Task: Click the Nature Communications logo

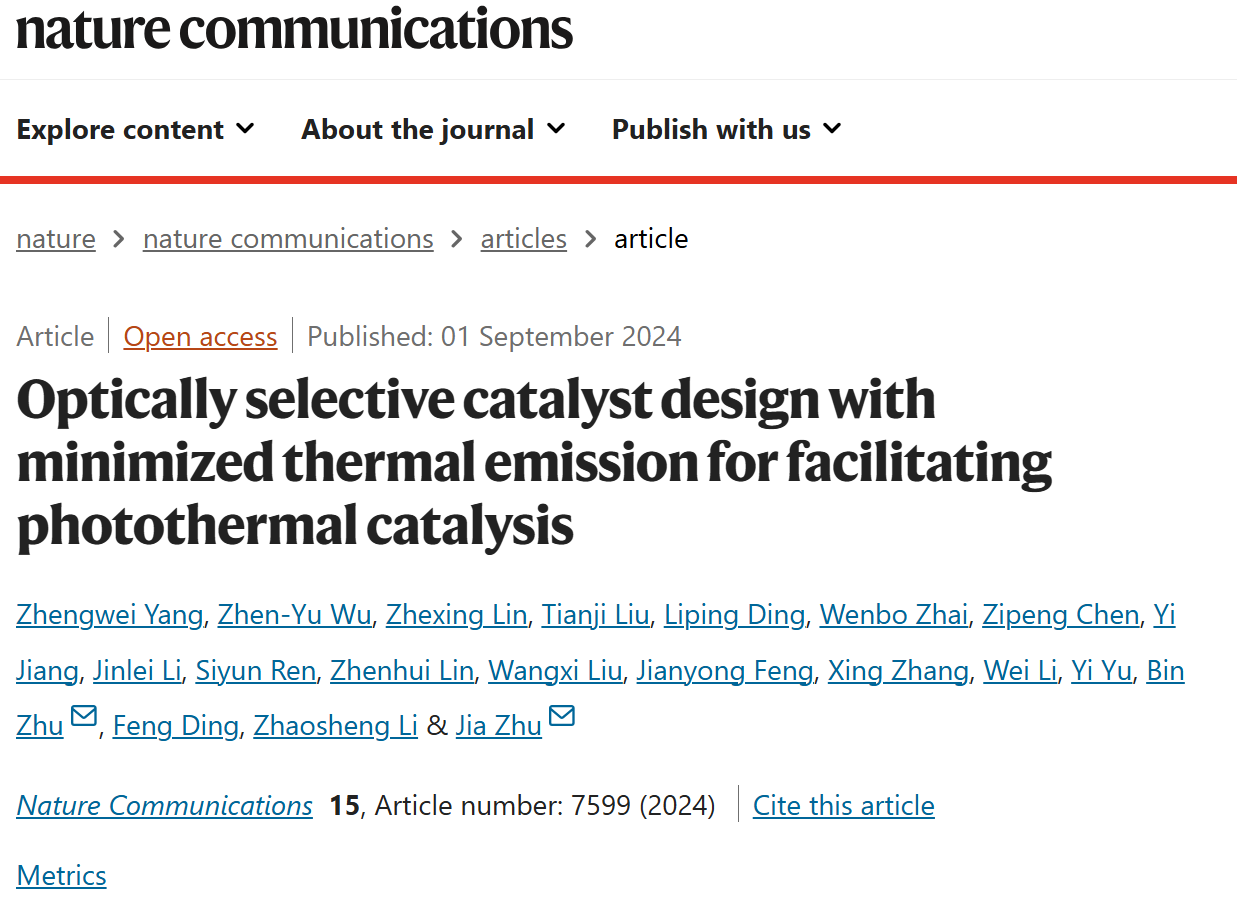Action: point(295,28)
